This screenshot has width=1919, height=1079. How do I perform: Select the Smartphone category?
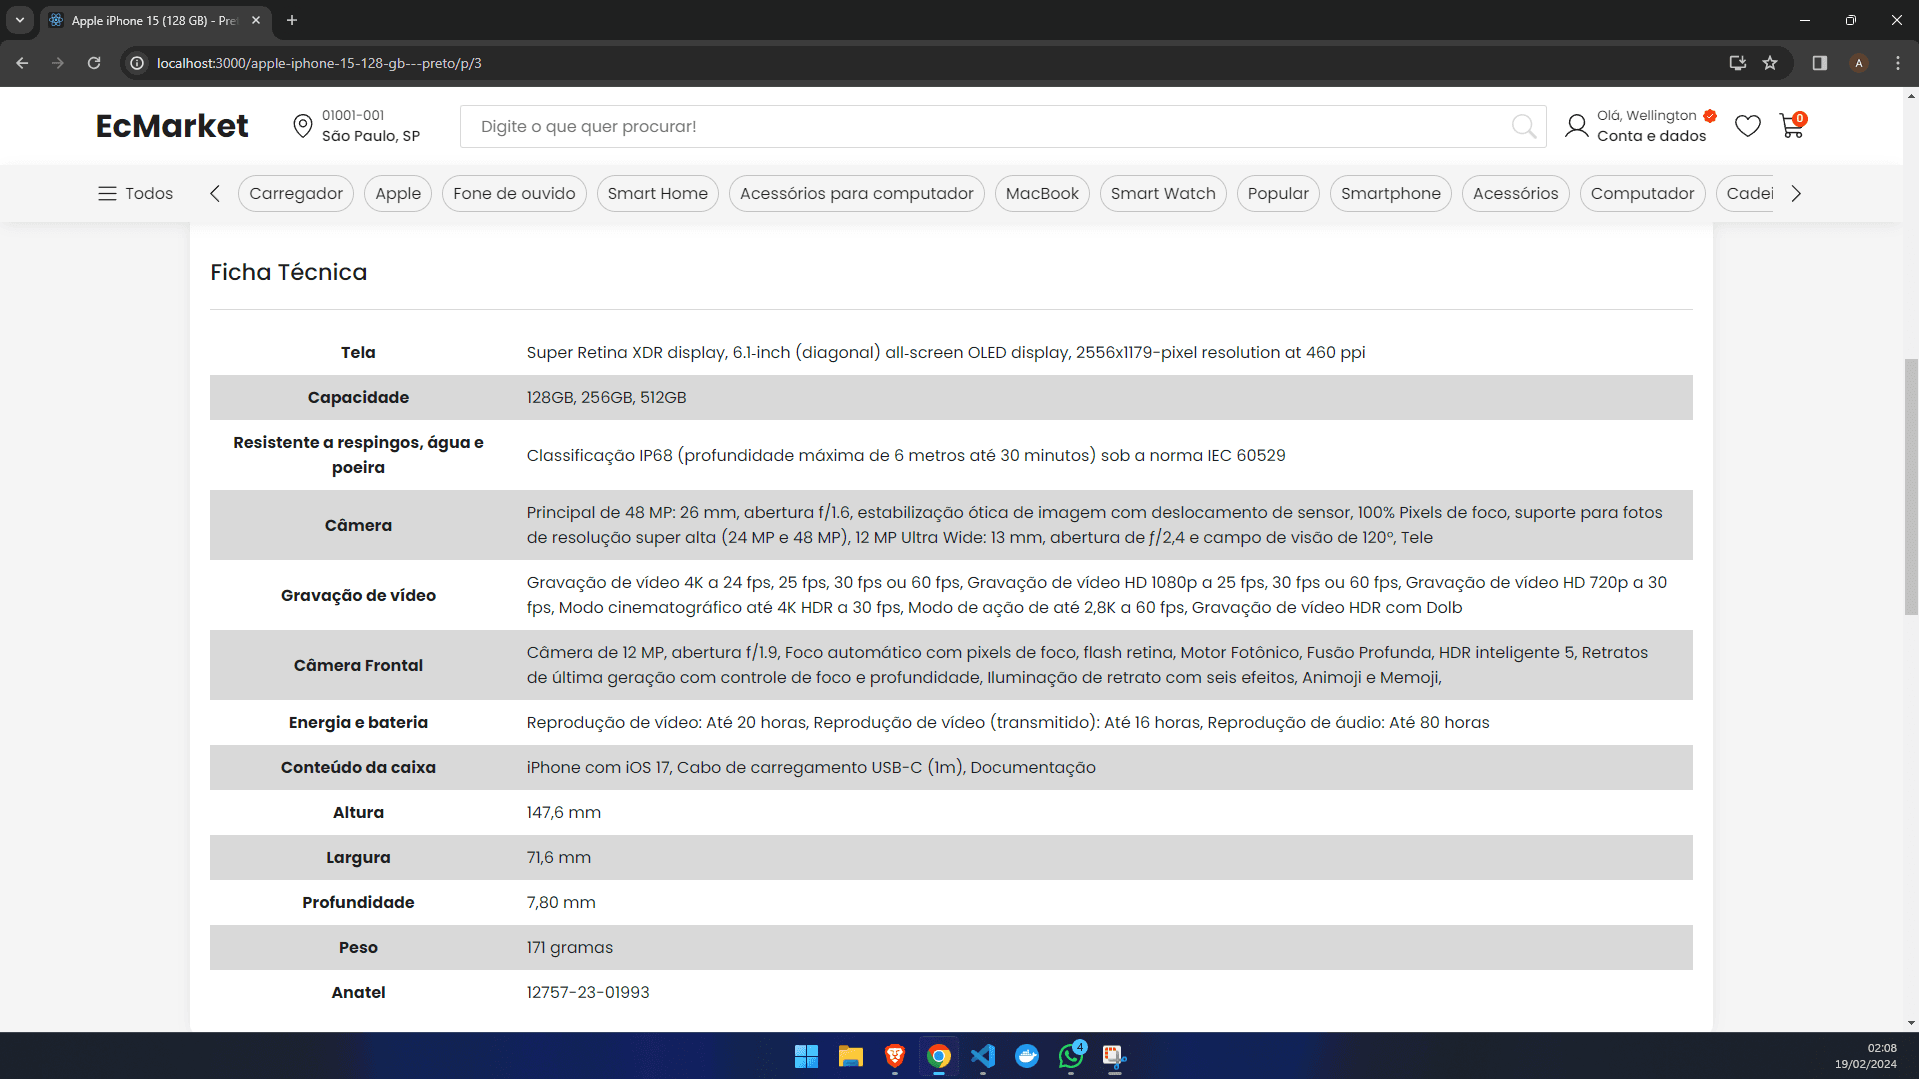[x=1391, y=193]
